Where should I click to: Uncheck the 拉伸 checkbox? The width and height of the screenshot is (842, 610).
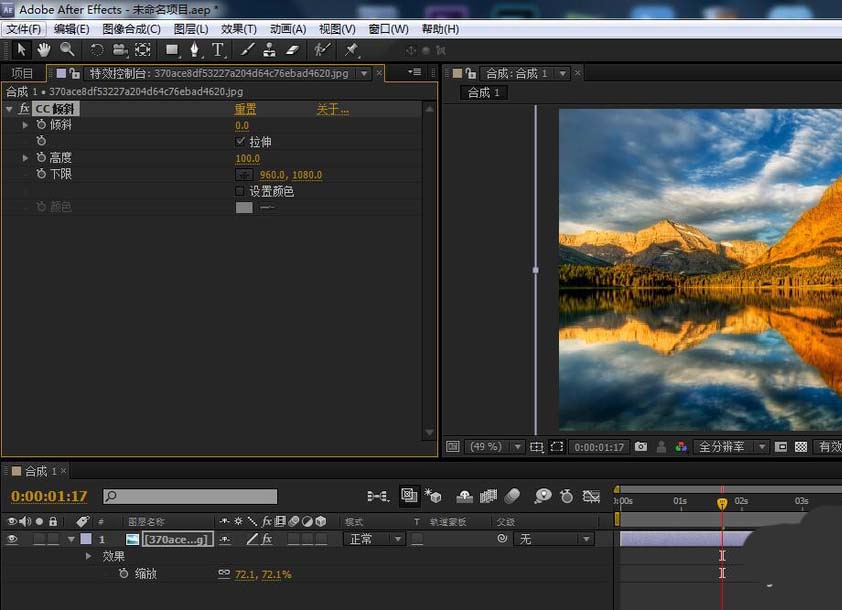[x=239, y=142]
